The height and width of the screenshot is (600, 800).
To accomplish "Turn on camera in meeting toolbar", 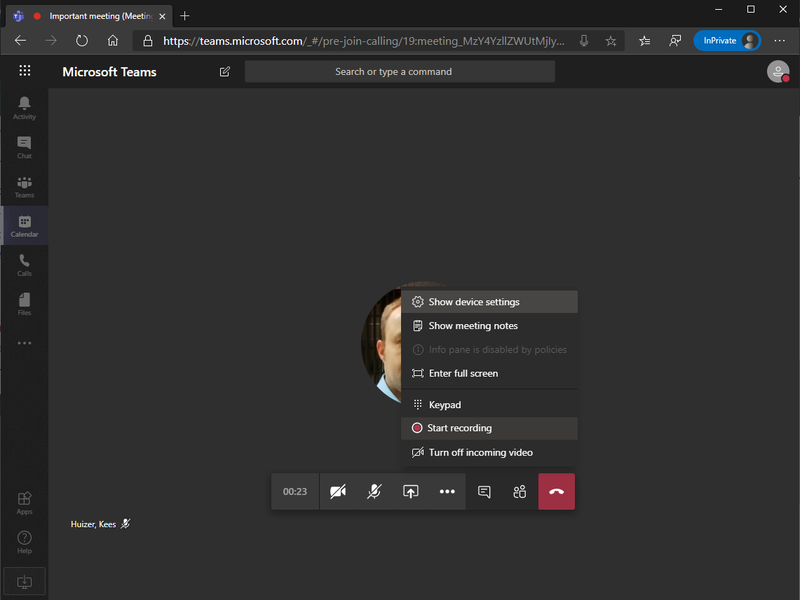I will (338, 491).
